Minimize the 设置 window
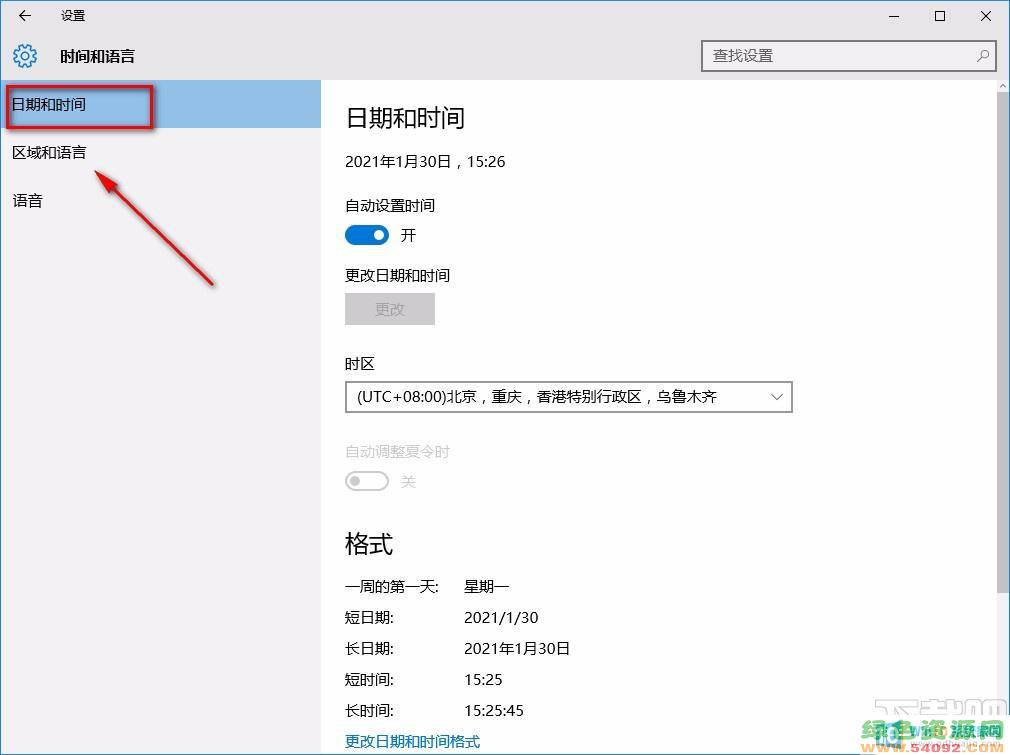This screenshot has height=755, width=1010. click(x=894, y=16)
